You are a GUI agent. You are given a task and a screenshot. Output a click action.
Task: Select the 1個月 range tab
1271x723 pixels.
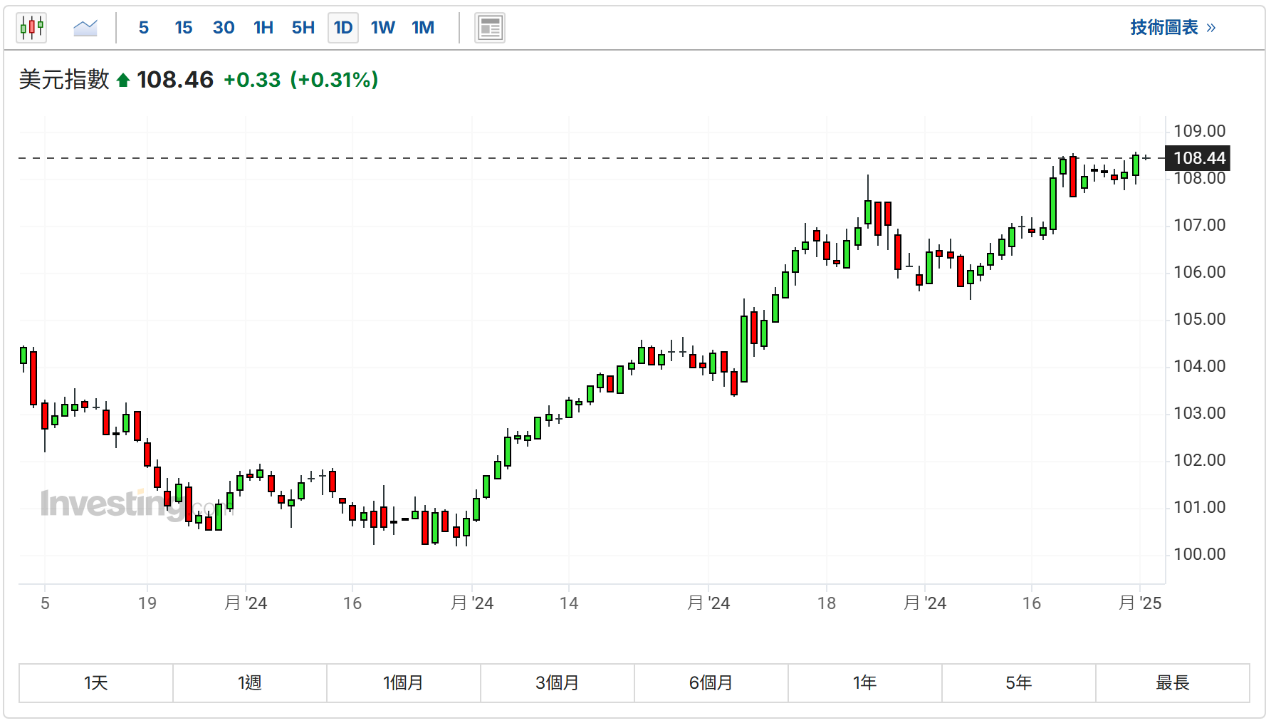403,683
